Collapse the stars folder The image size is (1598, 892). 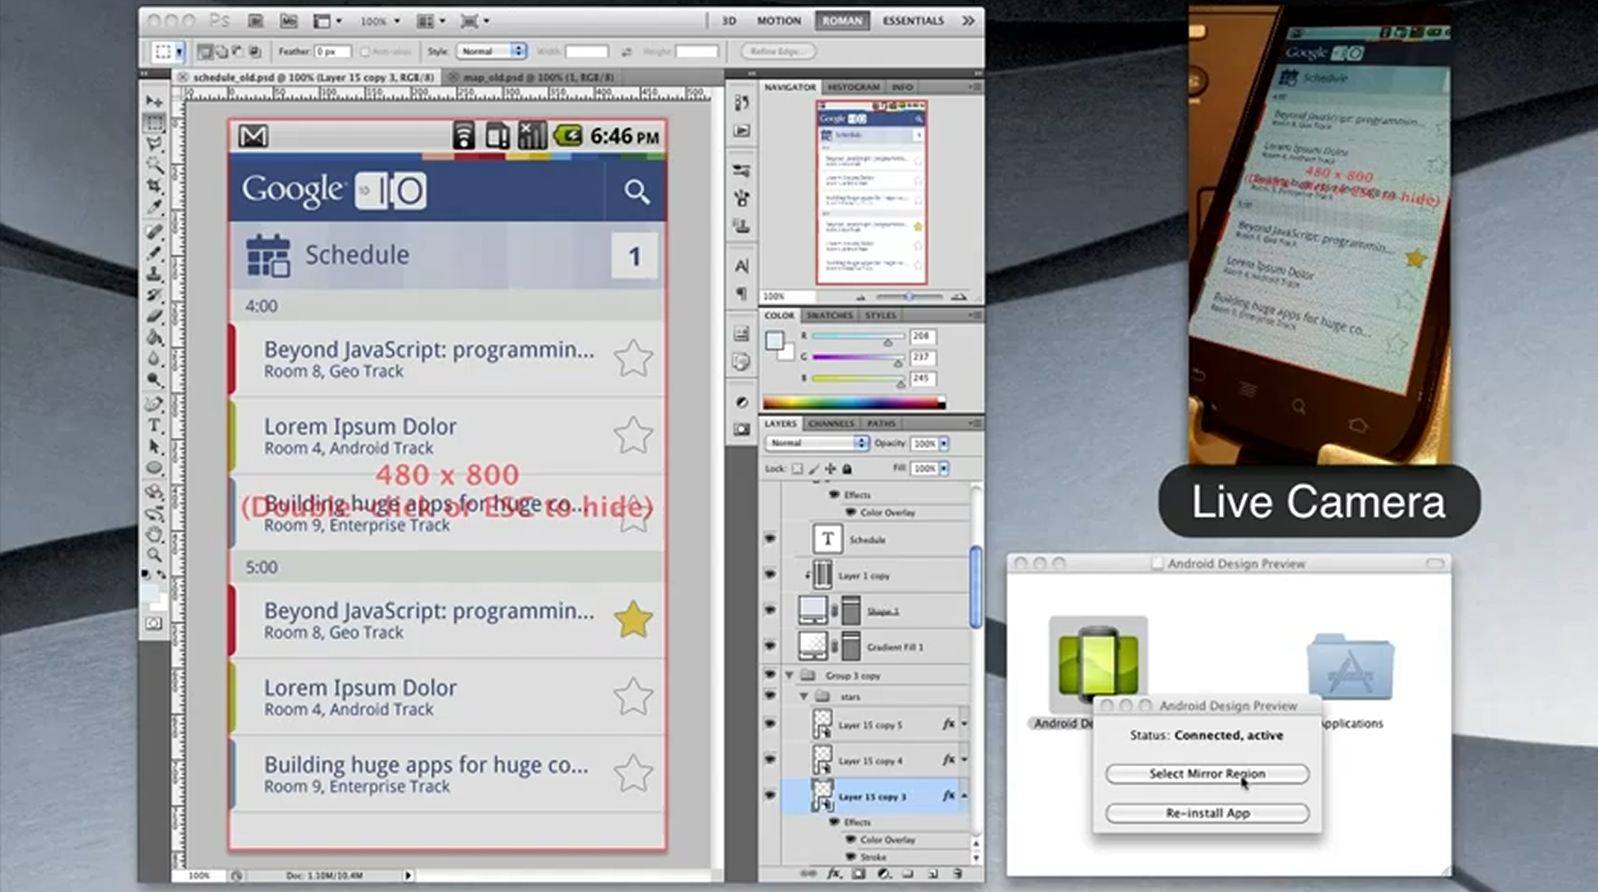[803, 696]
